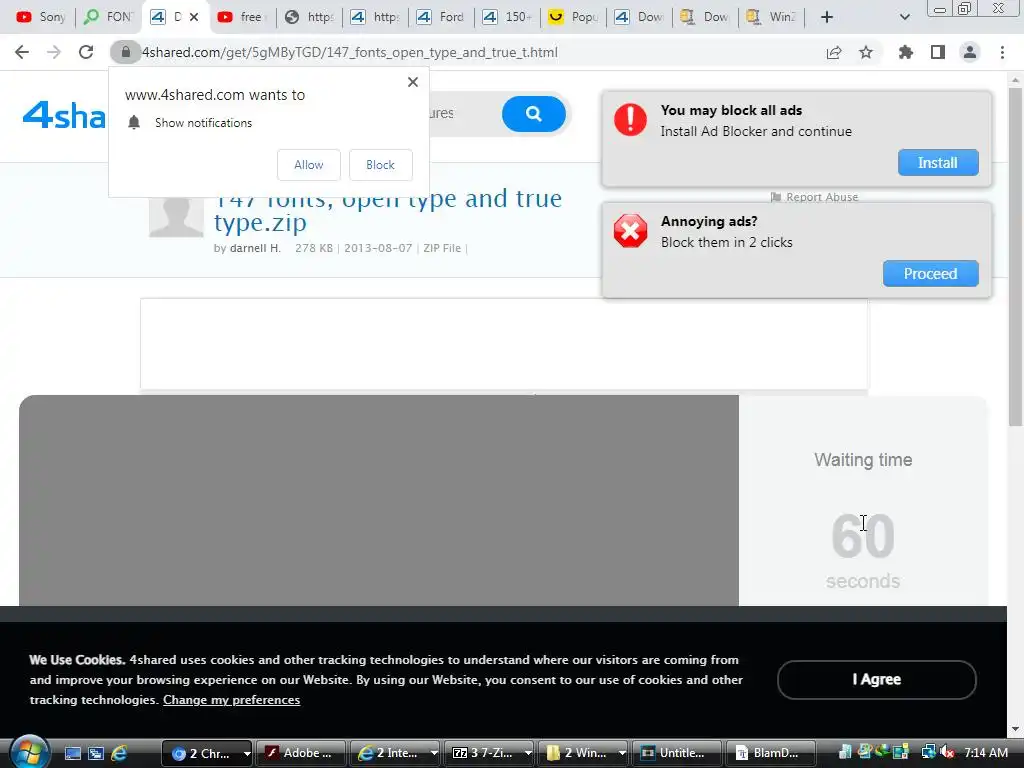
Task: Click the network tray icon
Action: pos(928,752)
